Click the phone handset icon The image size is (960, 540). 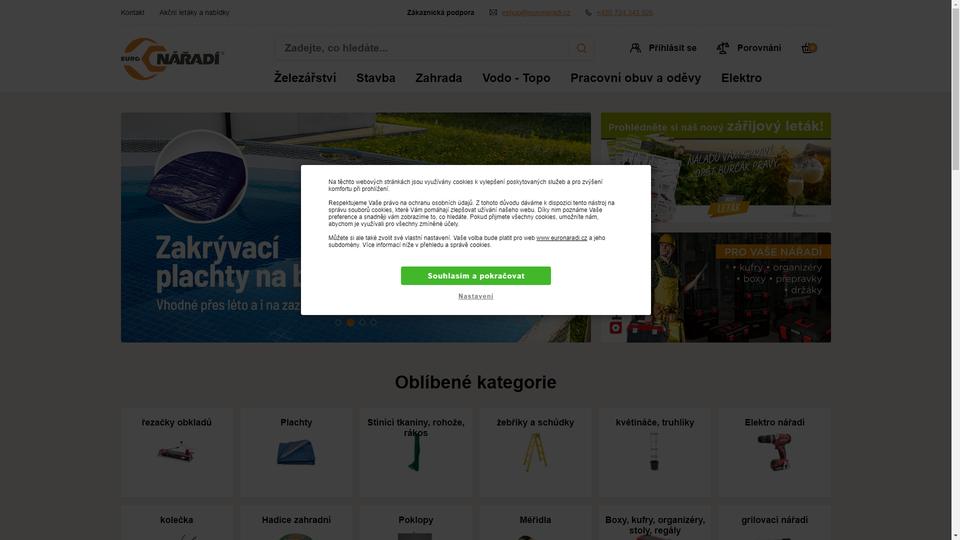coord(588,12)
